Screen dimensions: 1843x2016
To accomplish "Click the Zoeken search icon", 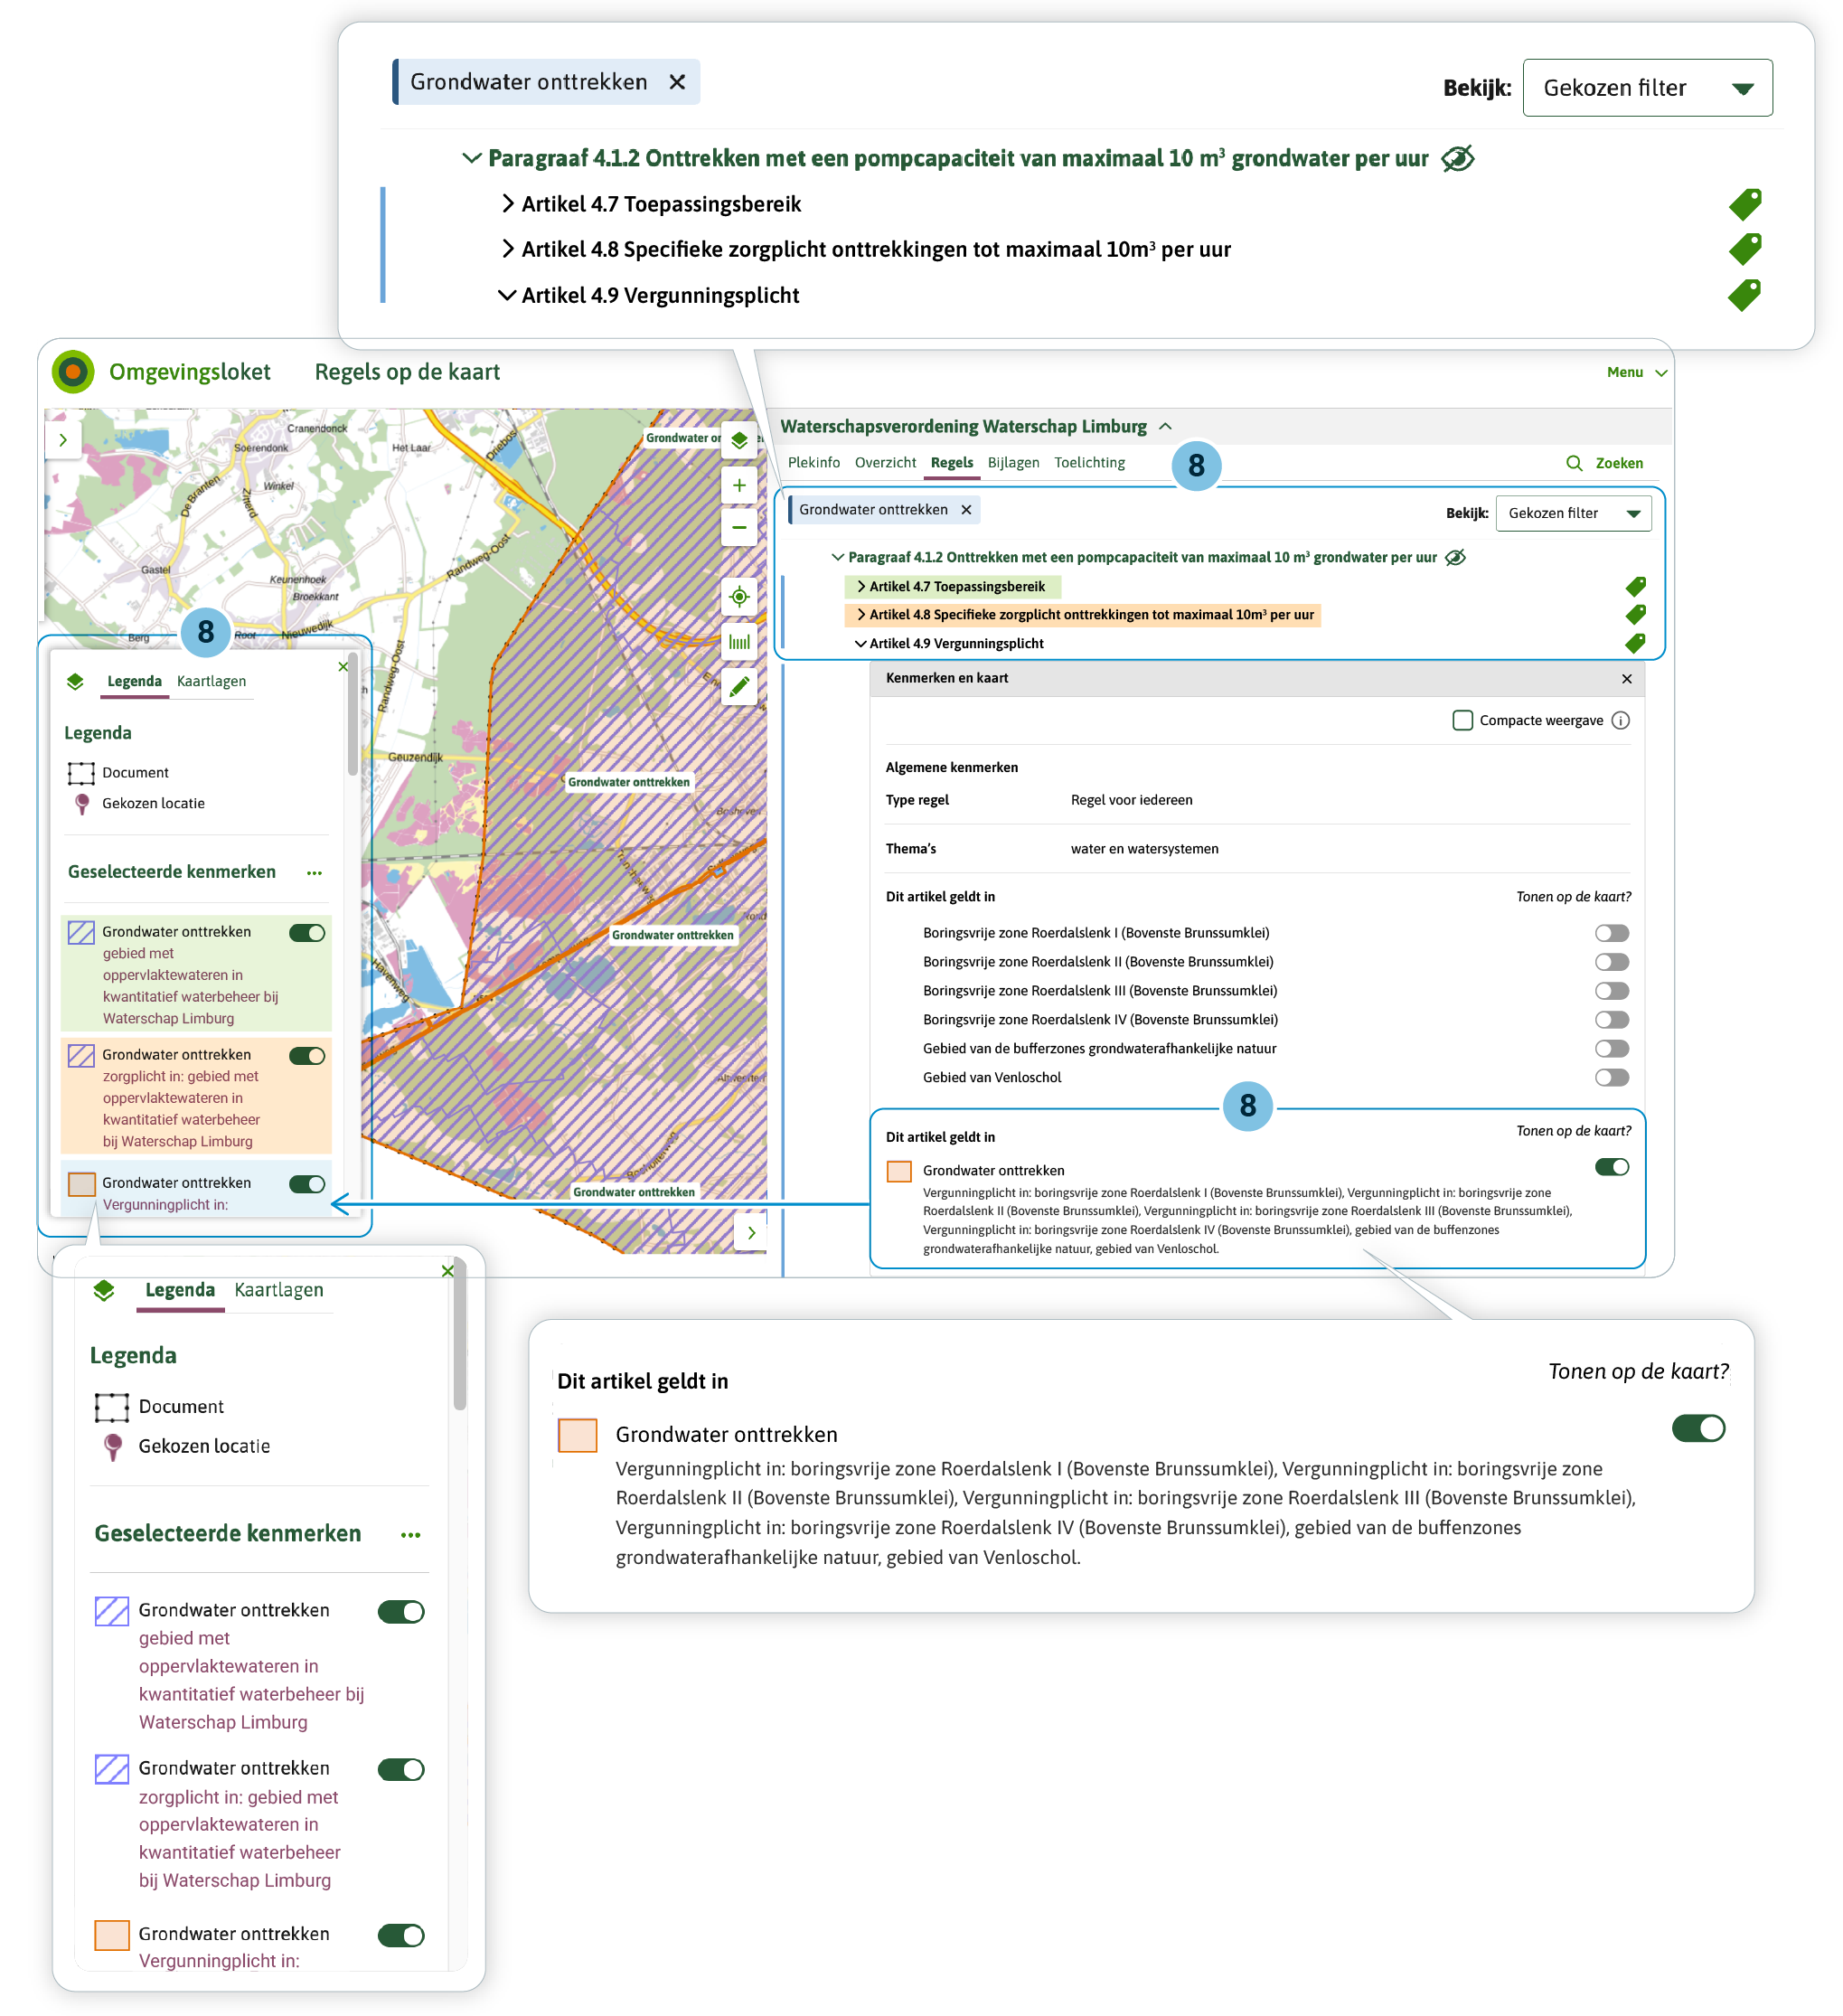I will pyautogui.click(x=1574, y=463).
